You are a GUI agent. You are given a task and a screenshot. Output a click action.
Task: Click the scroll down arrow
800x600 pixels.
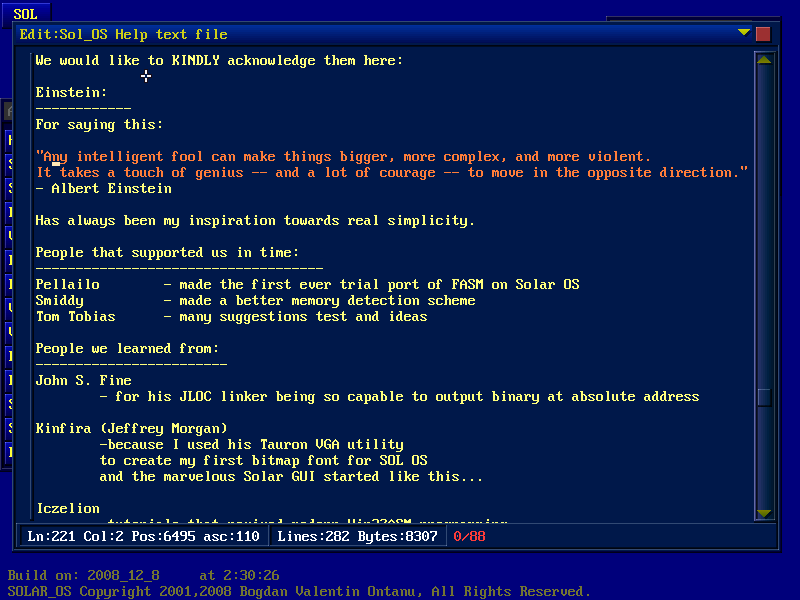(x=764, y=513)
